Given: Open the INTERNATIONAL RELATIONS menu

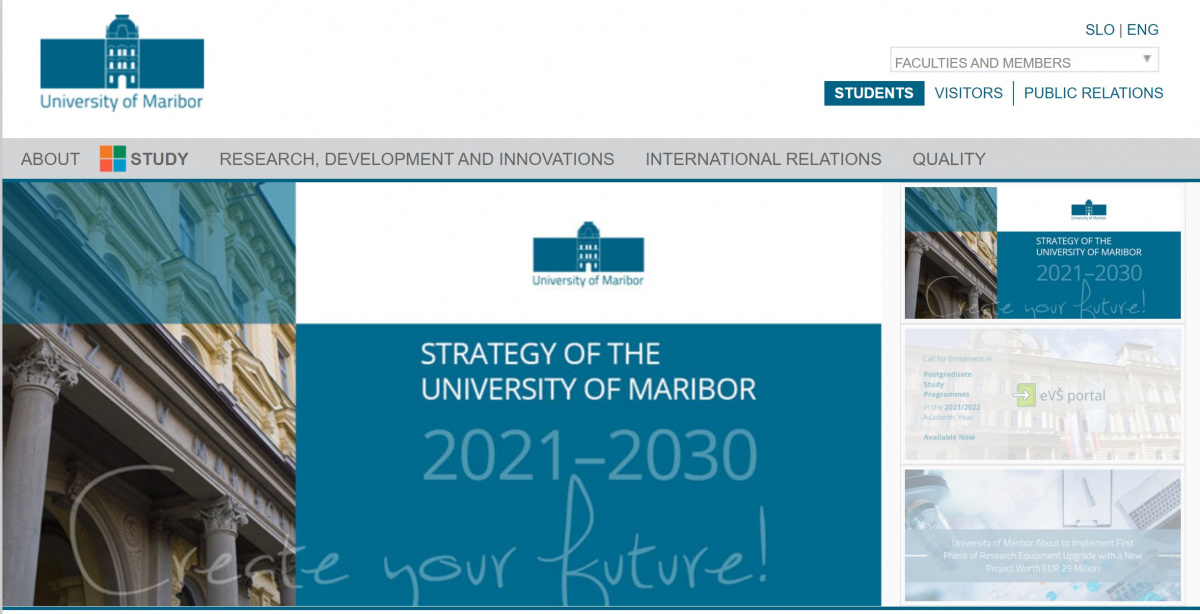Looking at the screenshot, I should click(763, 159).
